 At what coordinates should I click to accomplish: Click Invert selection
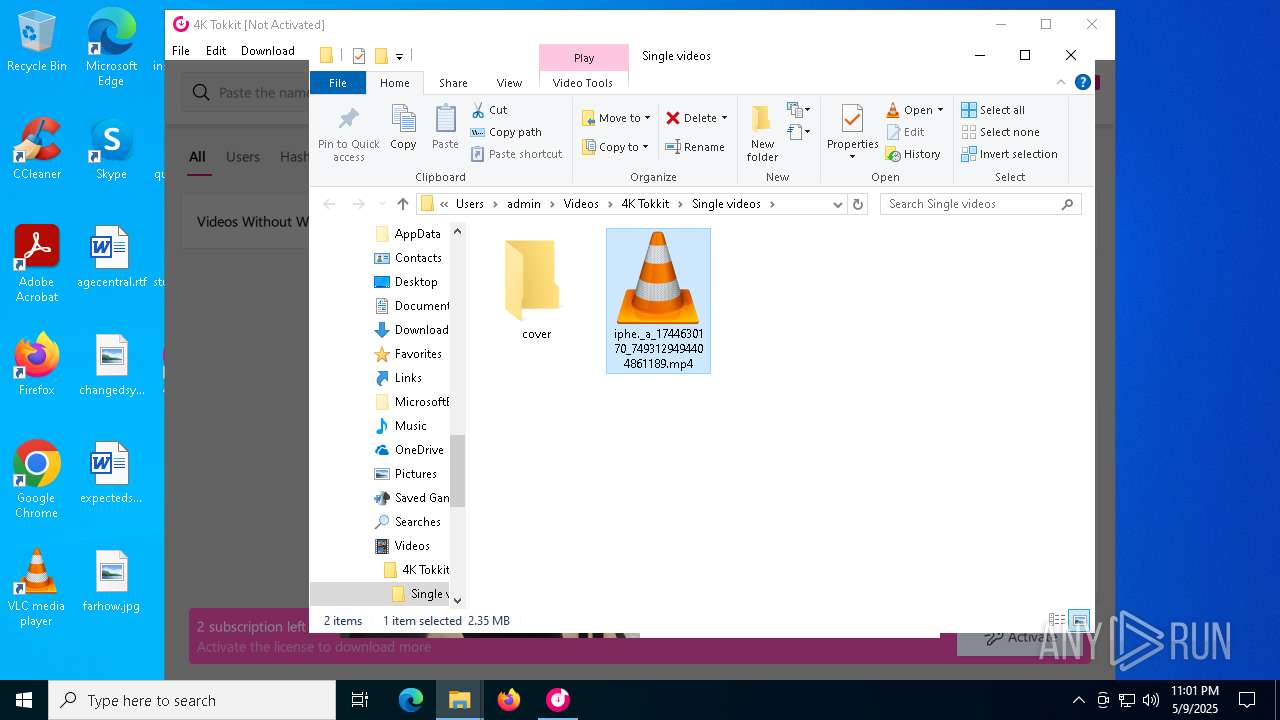[x=1009, y=154]
